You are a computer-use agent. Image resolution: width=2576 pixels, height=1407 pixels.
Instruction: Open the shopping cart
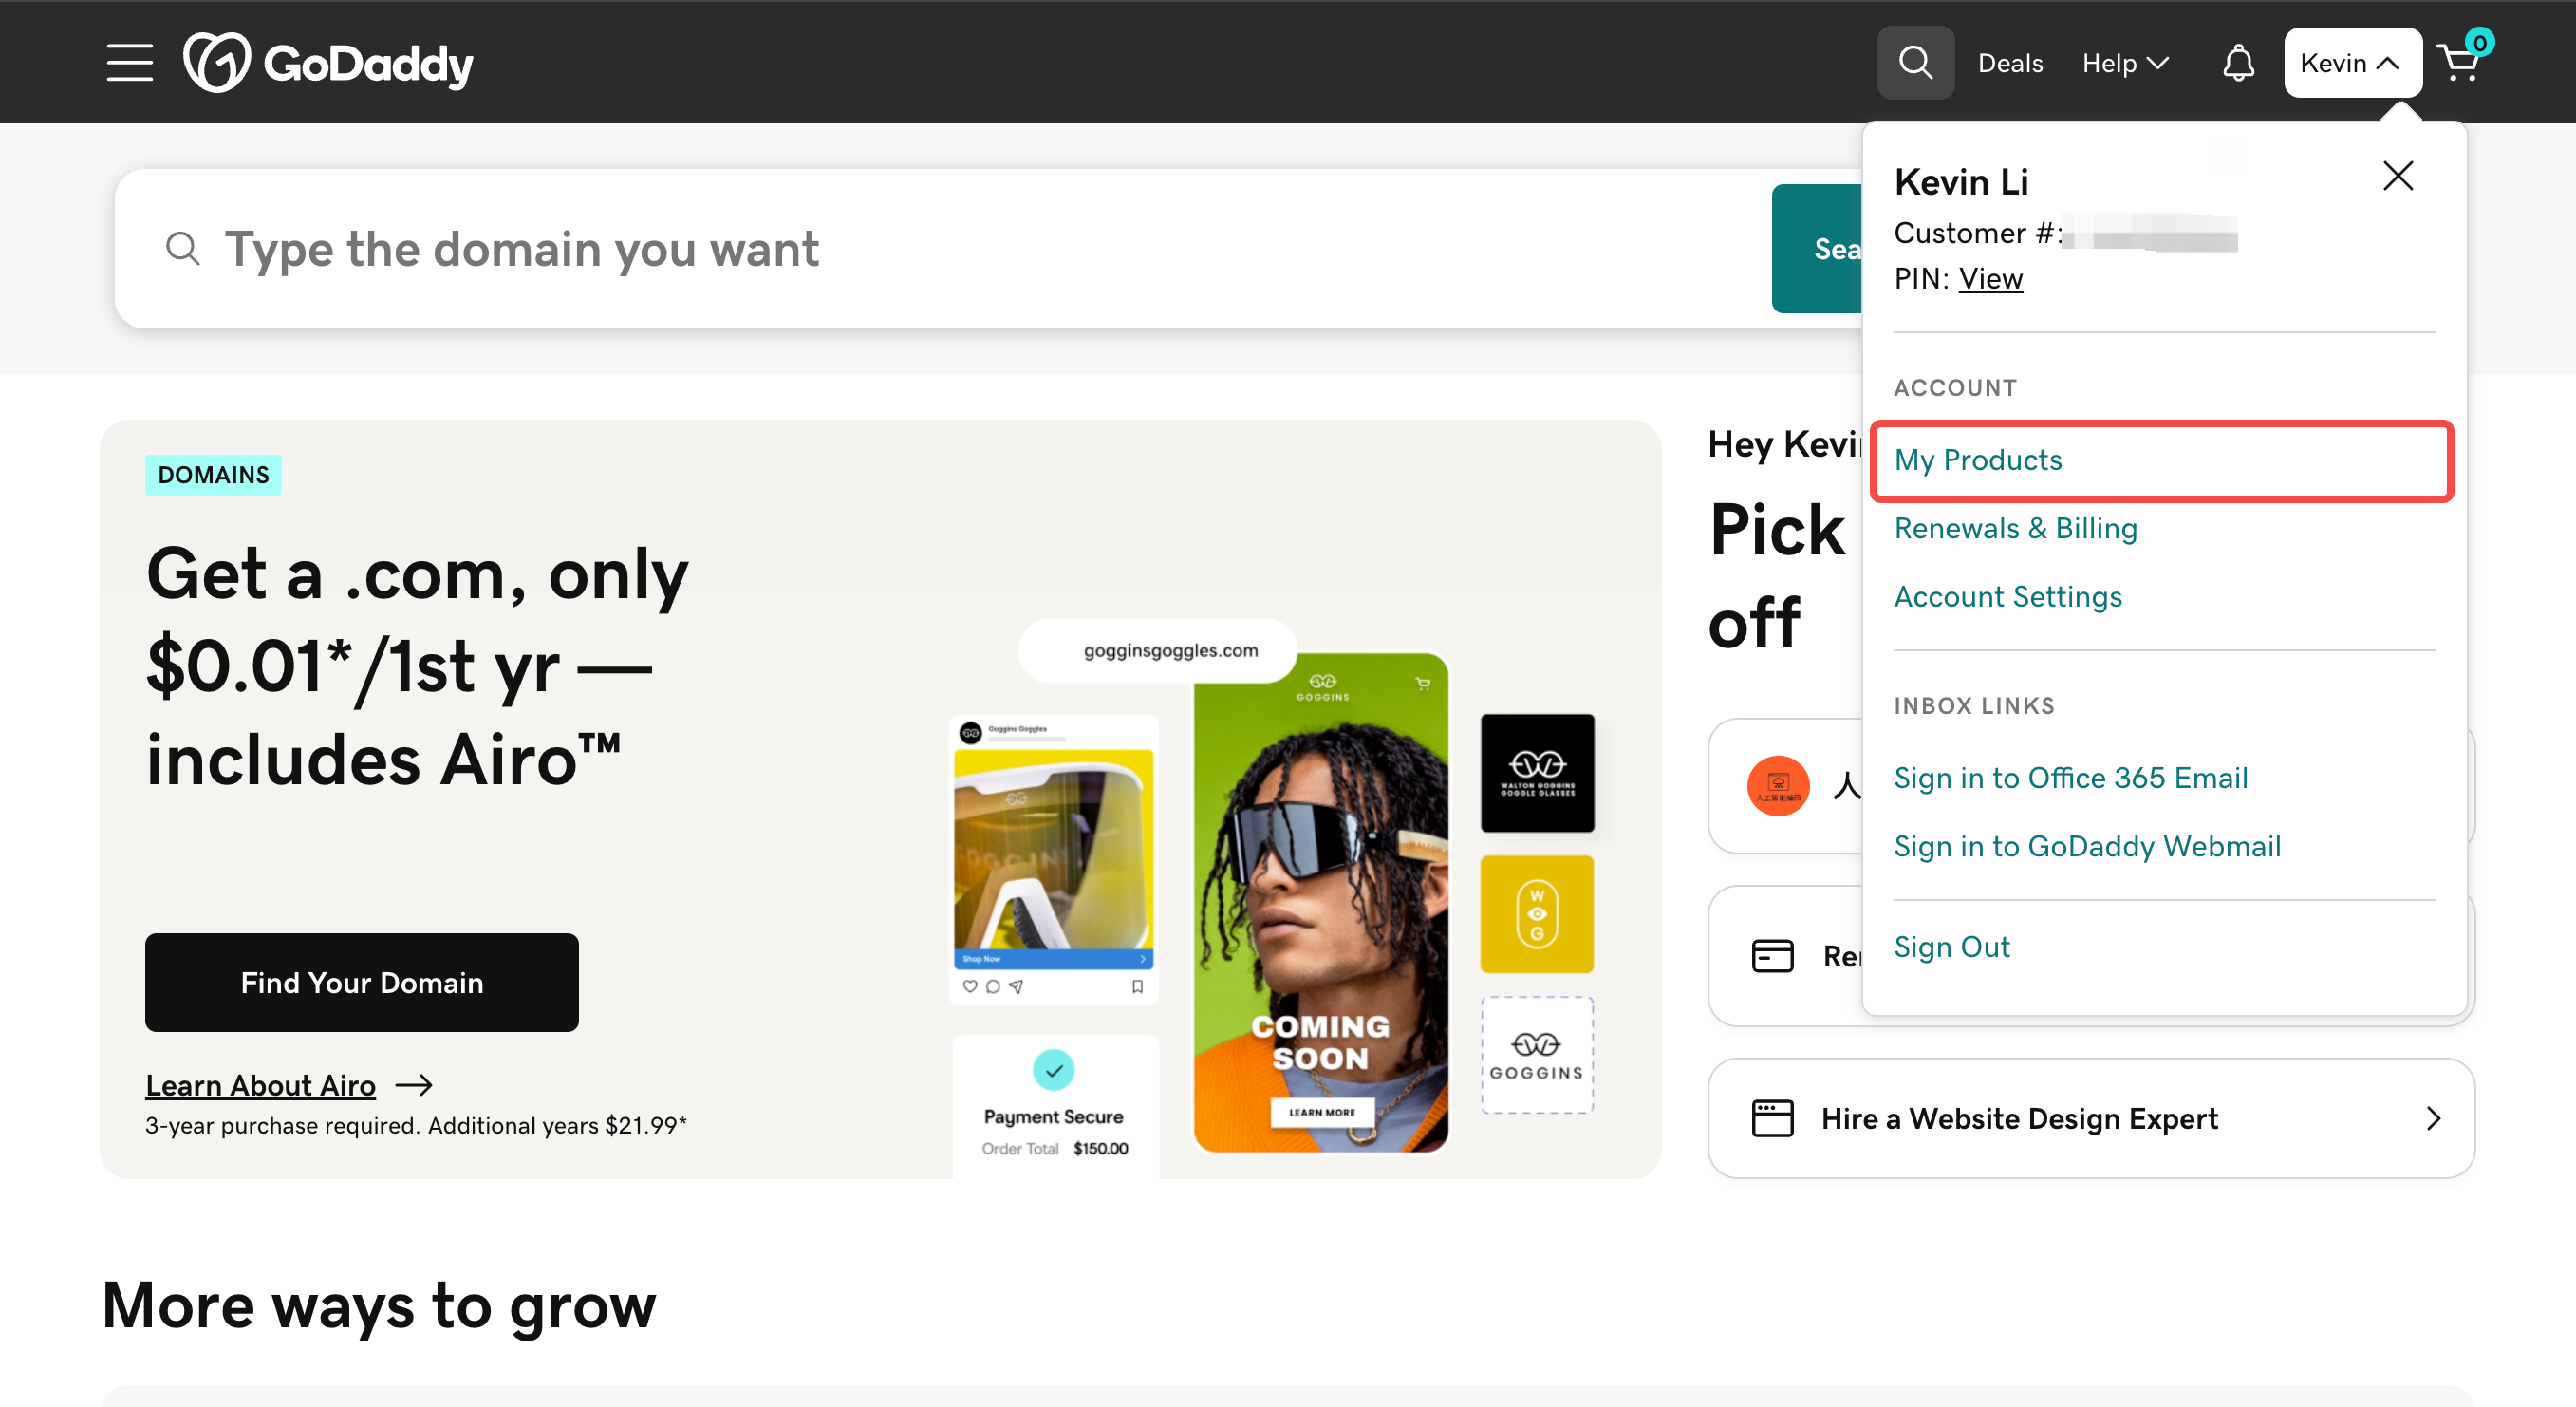pos(2460,62)
